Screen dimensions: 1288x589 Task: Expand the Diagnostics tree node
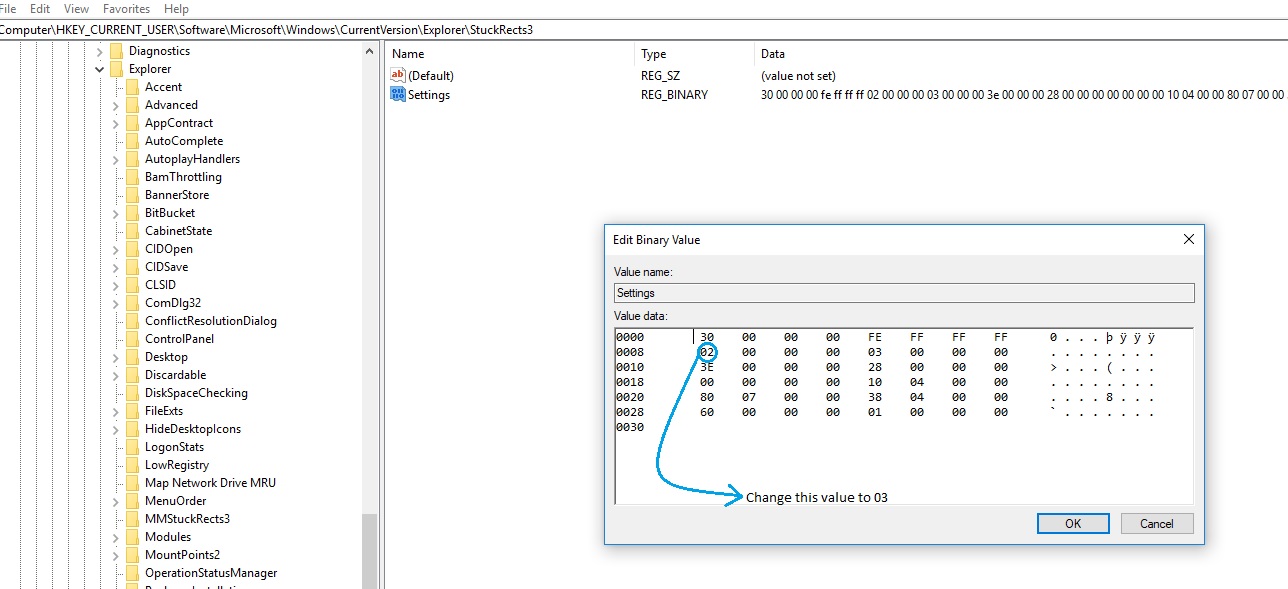click(x=100, y=51)
